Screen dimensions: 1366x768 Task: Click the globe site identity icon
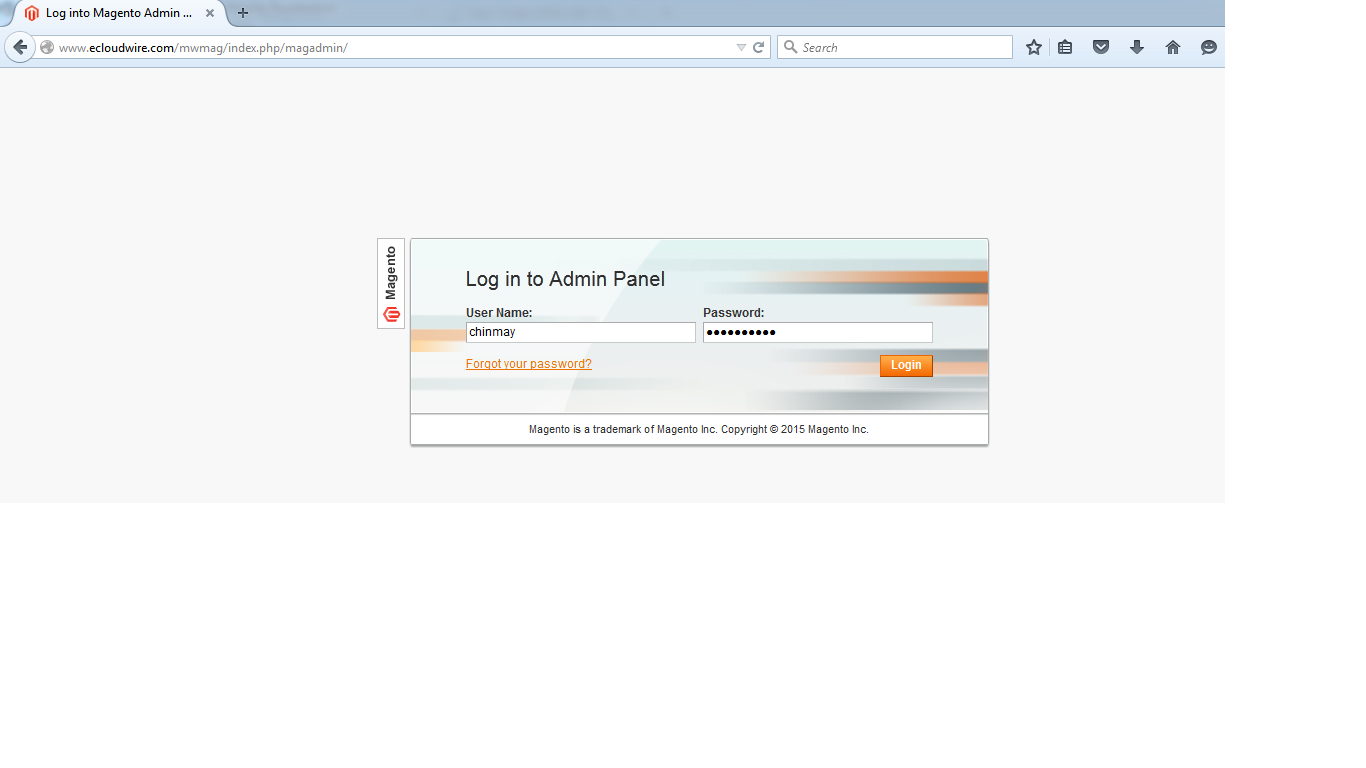(x=47, y=47)
